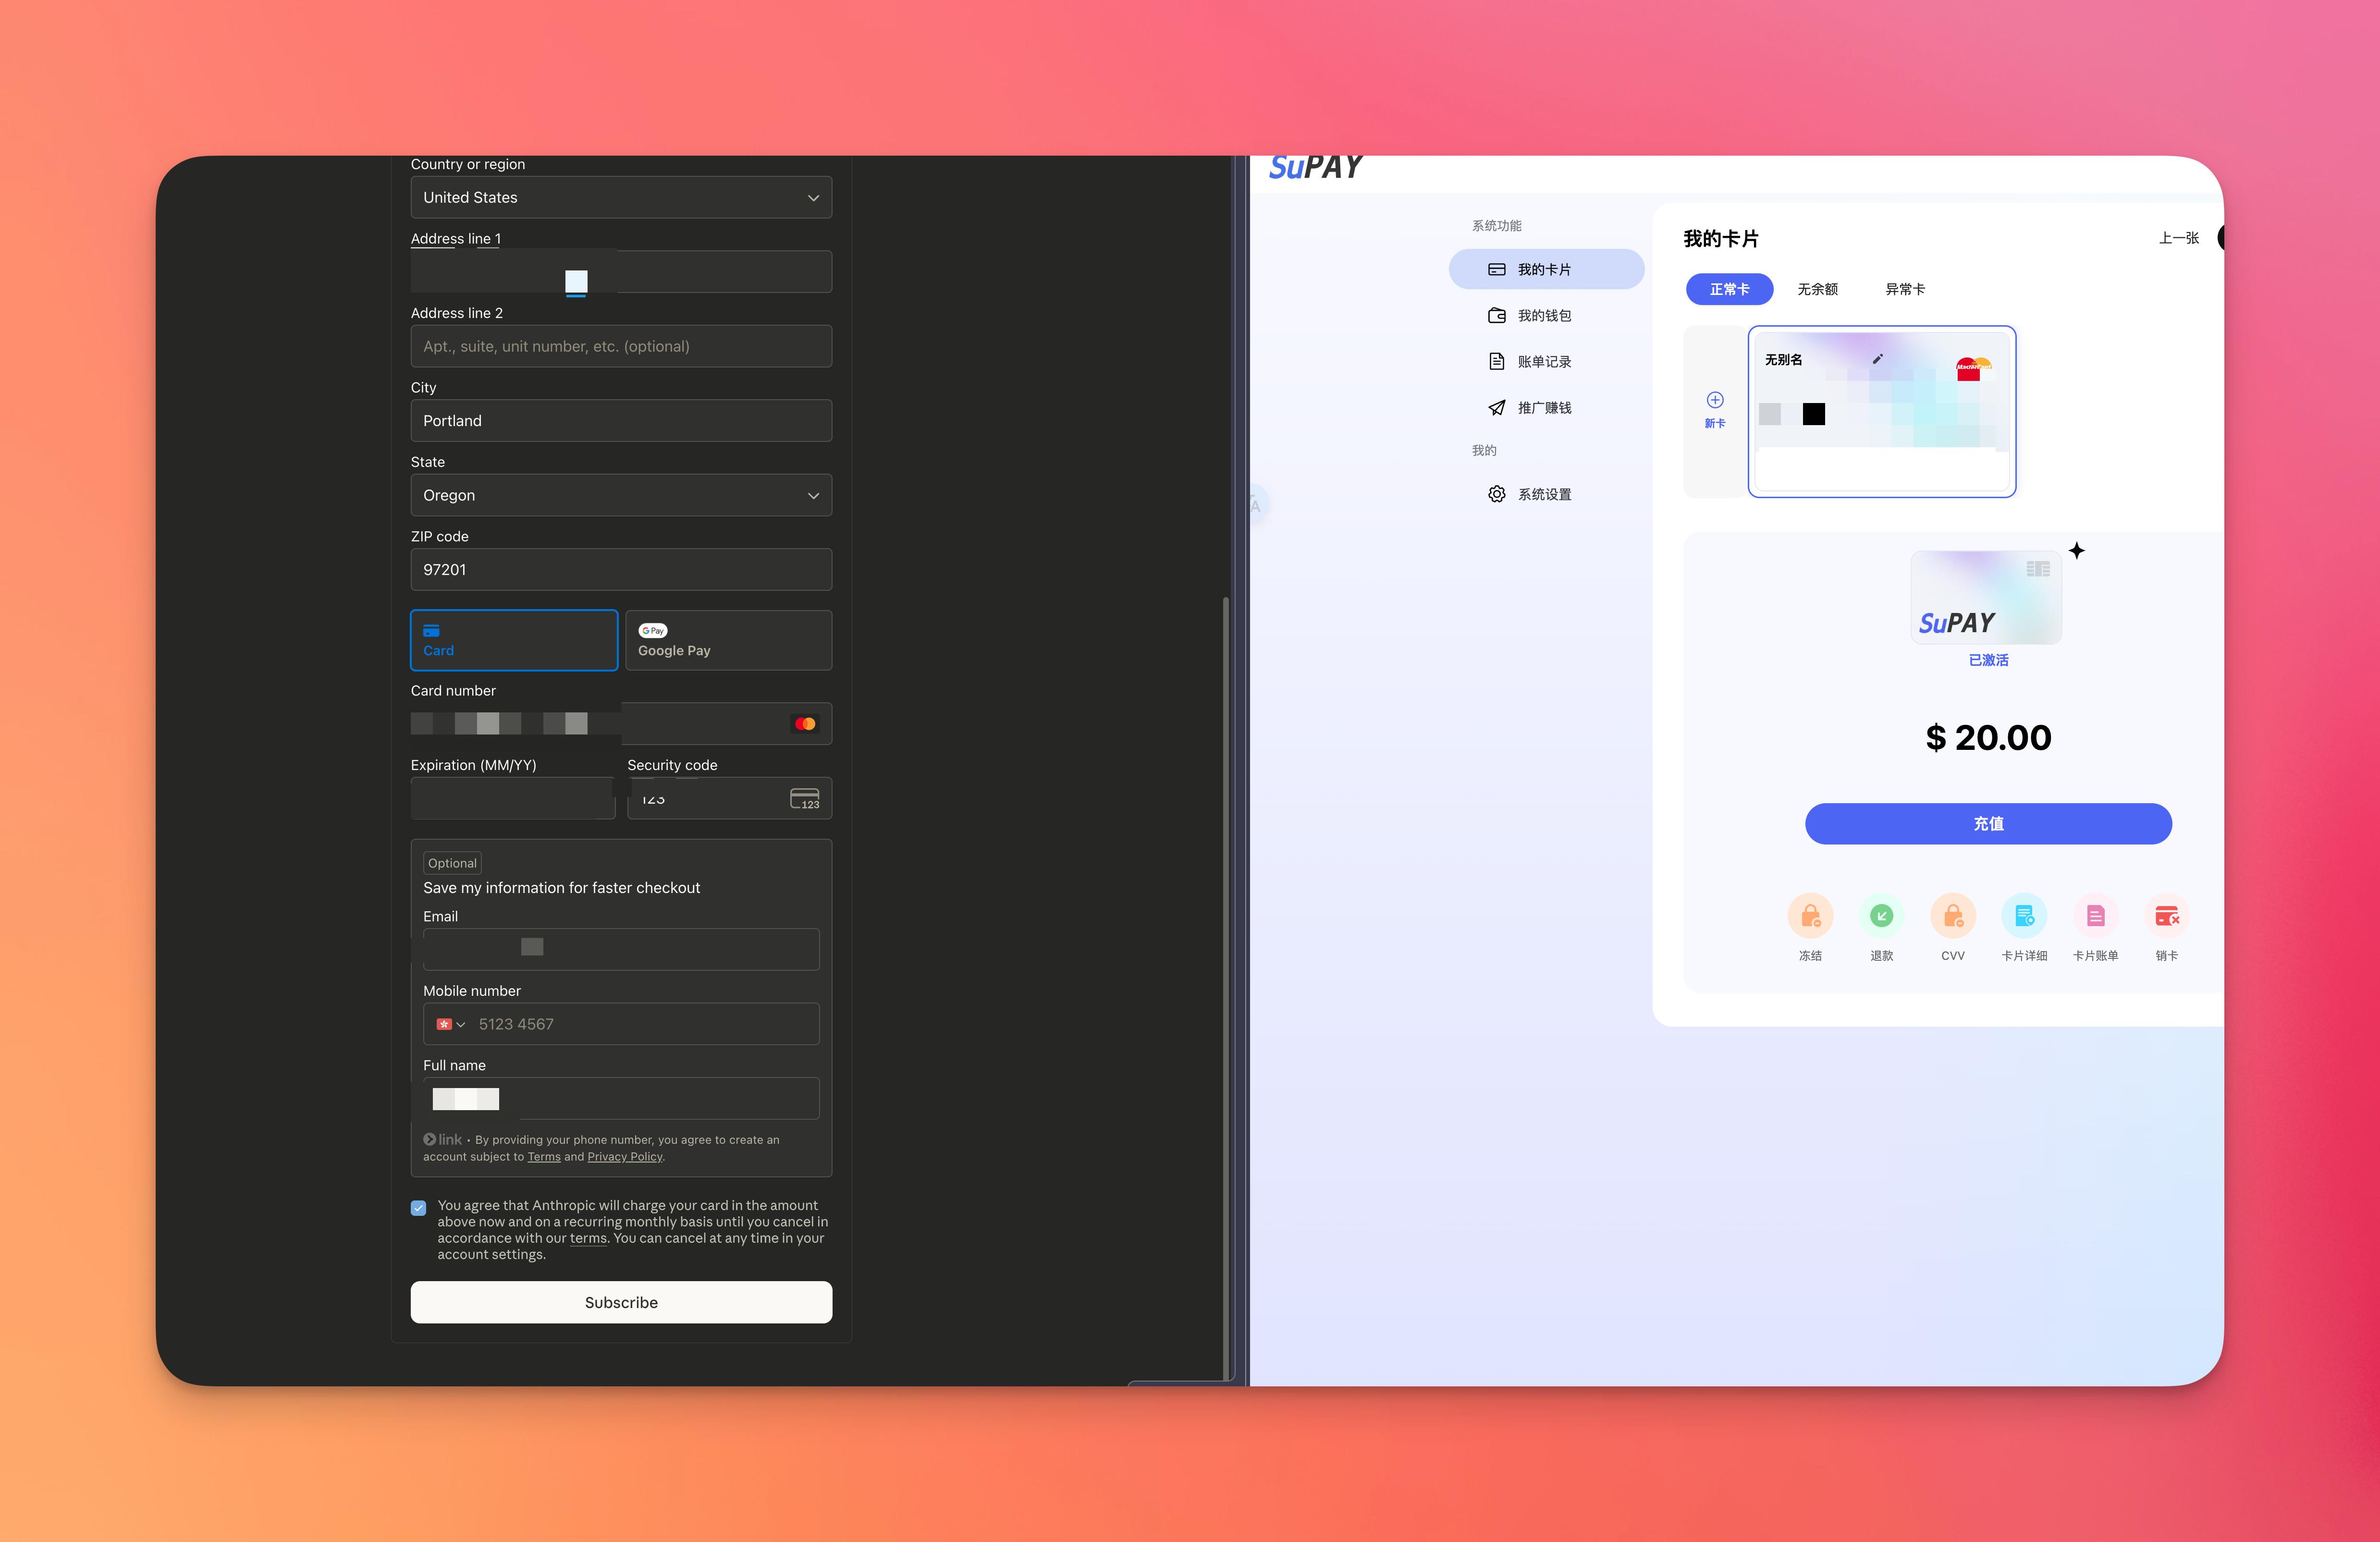Open 我的钱包 in the sidebar menu
This screenshot has height=1542, width=2380.
[x=1543, y=316]
